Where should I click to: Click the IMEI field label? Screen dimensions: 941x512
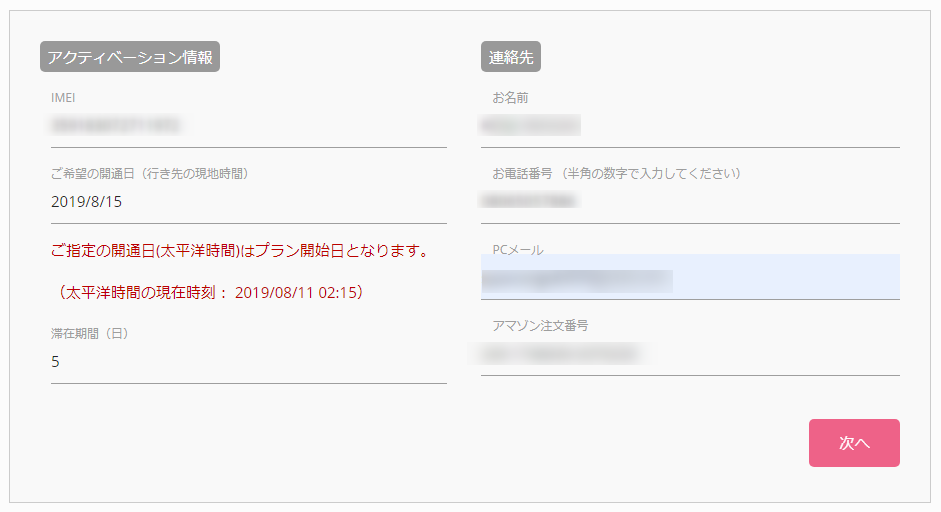[63, 98]
